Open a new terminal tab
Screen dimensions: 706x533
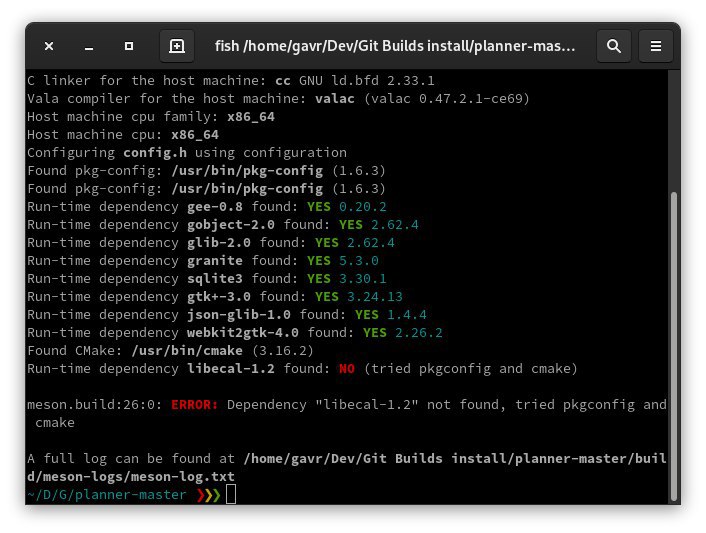177,46
